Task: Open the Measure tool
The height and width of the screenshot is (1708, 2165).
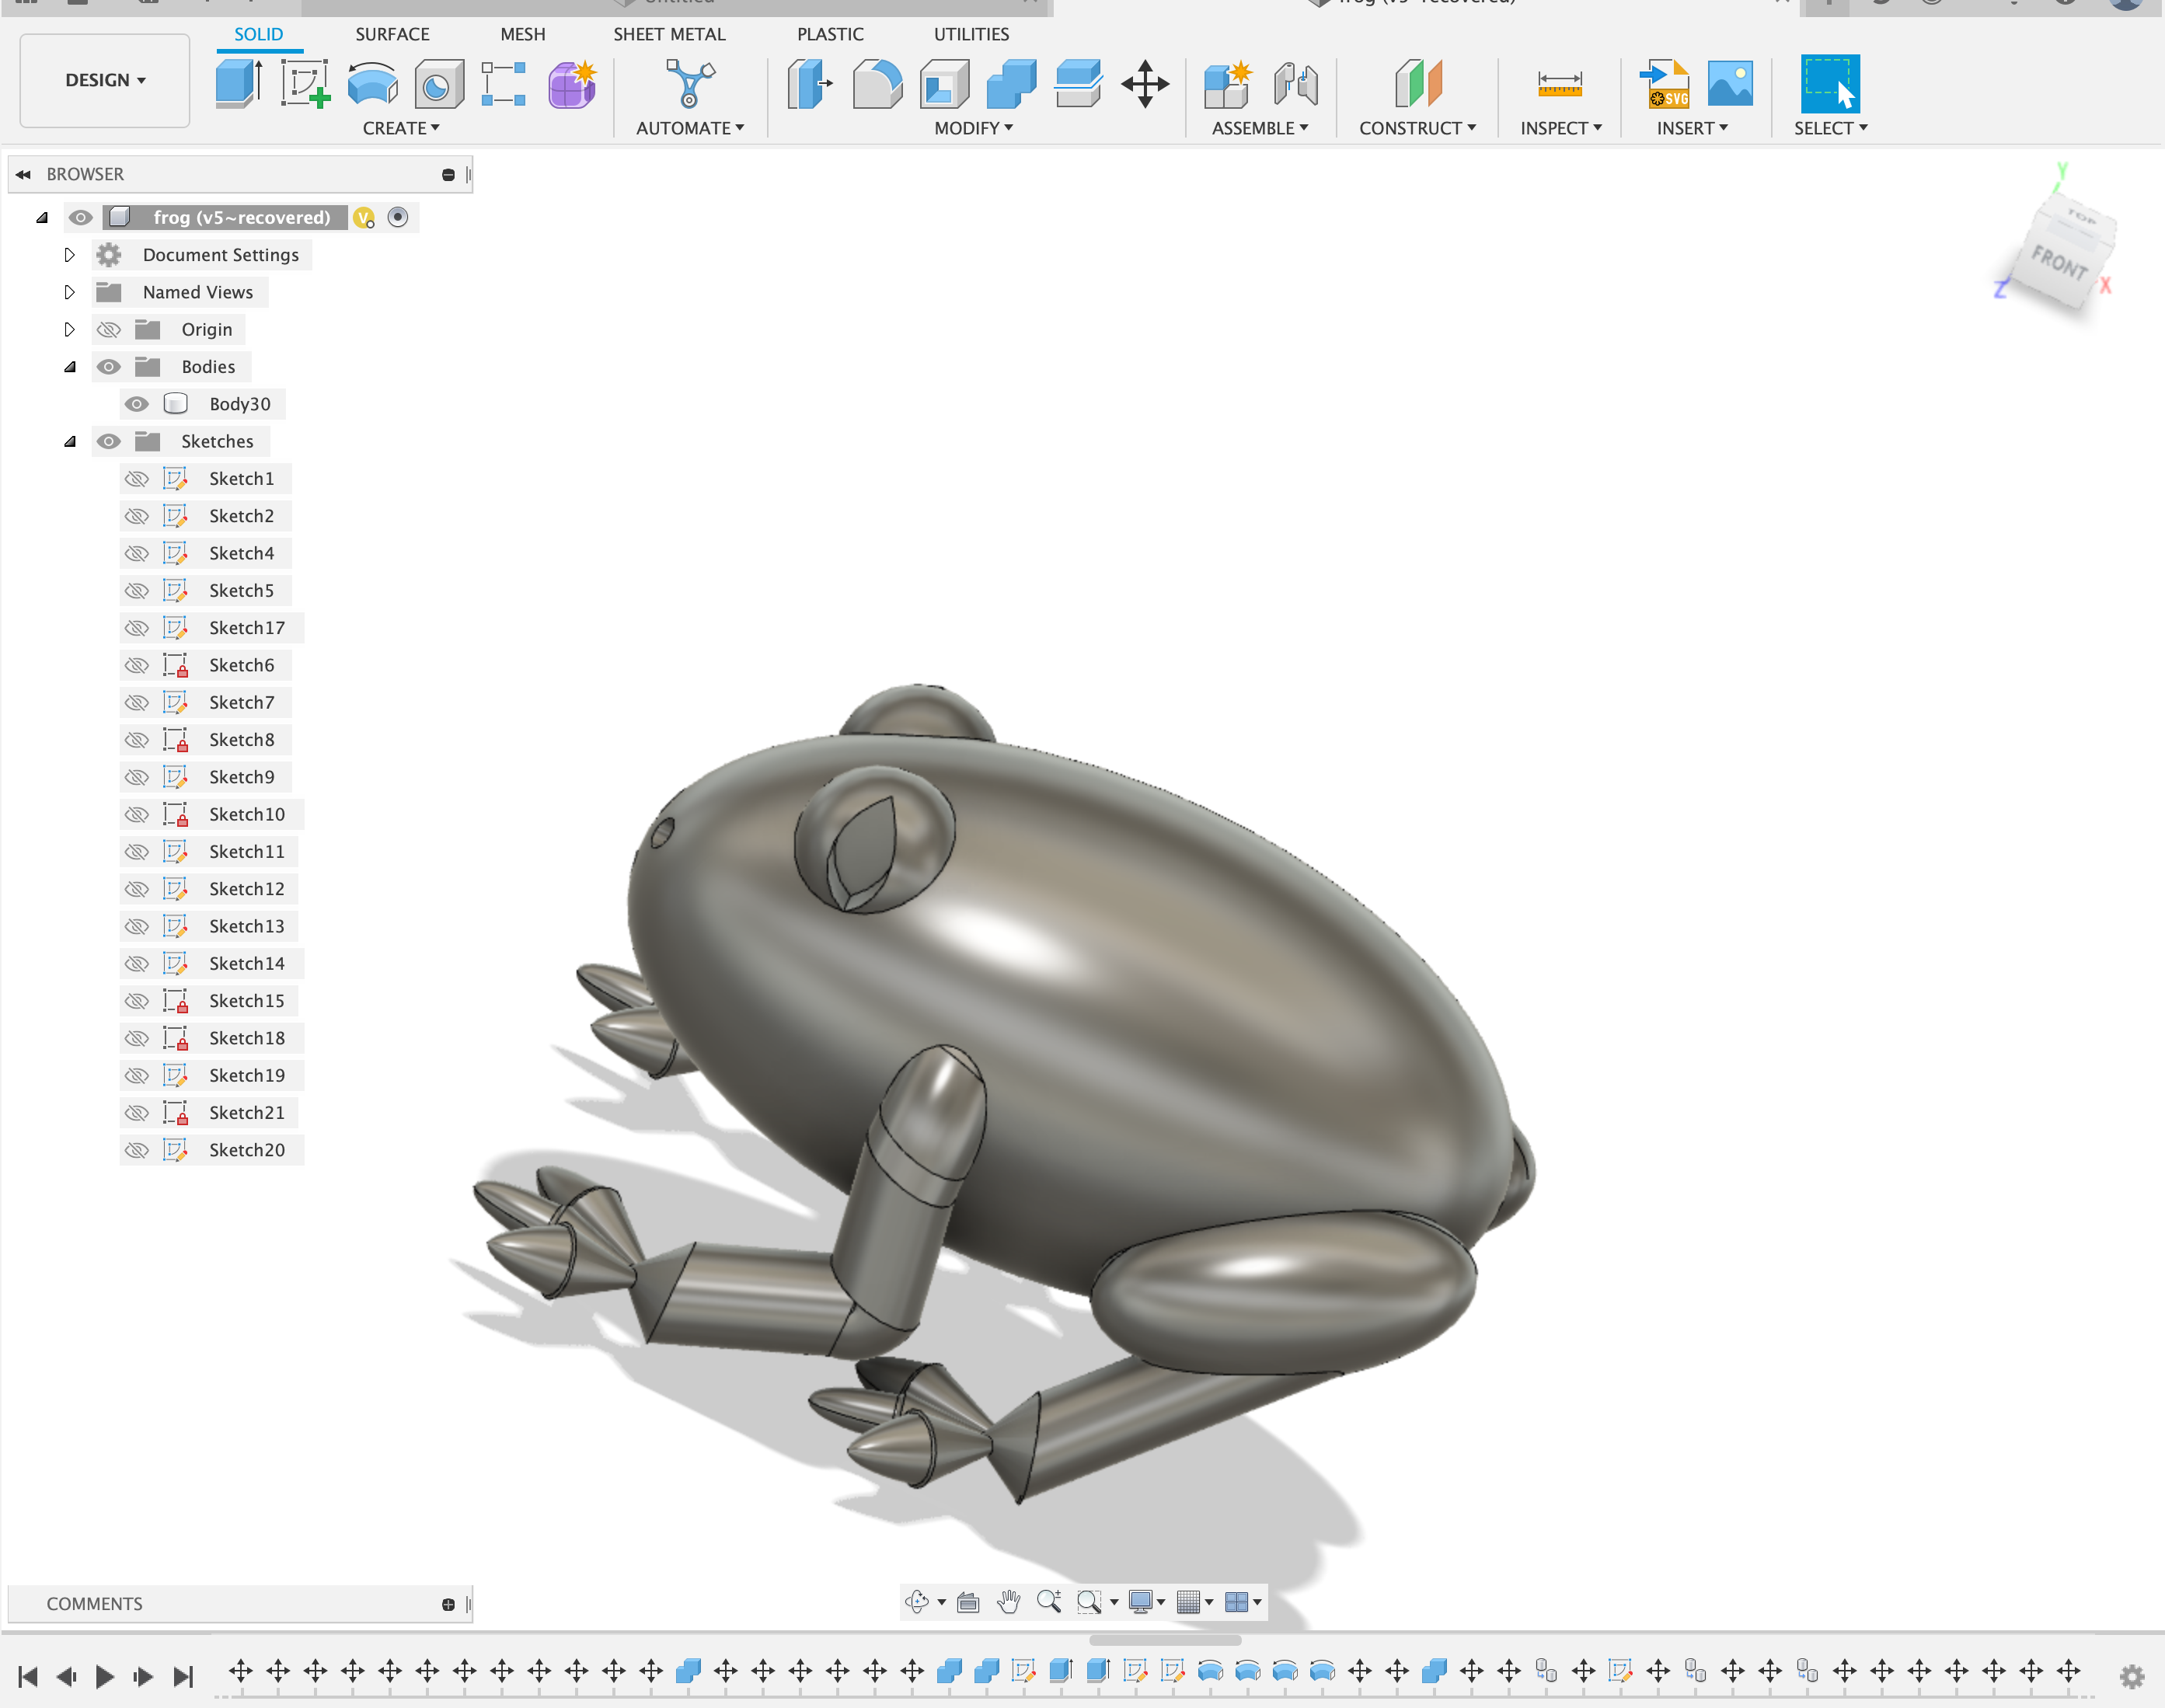Action: (x=1558, y=84)
